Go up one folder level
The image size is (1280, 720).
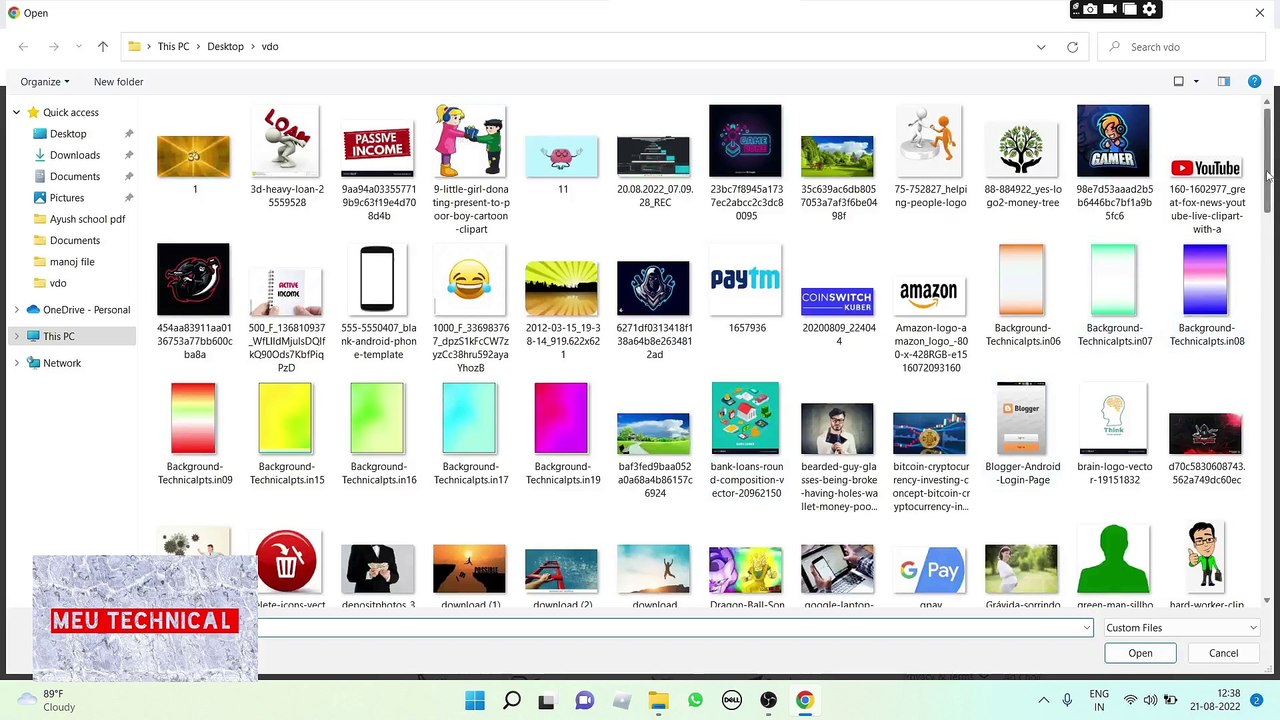point(103,47)
